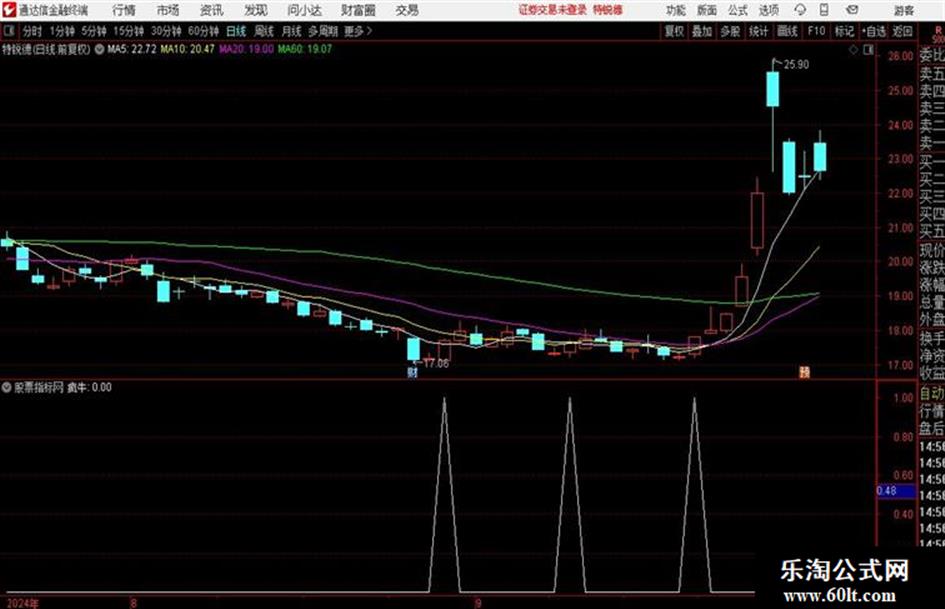
Task: Switch to the 分时 period tab
Action: point(33,31)
